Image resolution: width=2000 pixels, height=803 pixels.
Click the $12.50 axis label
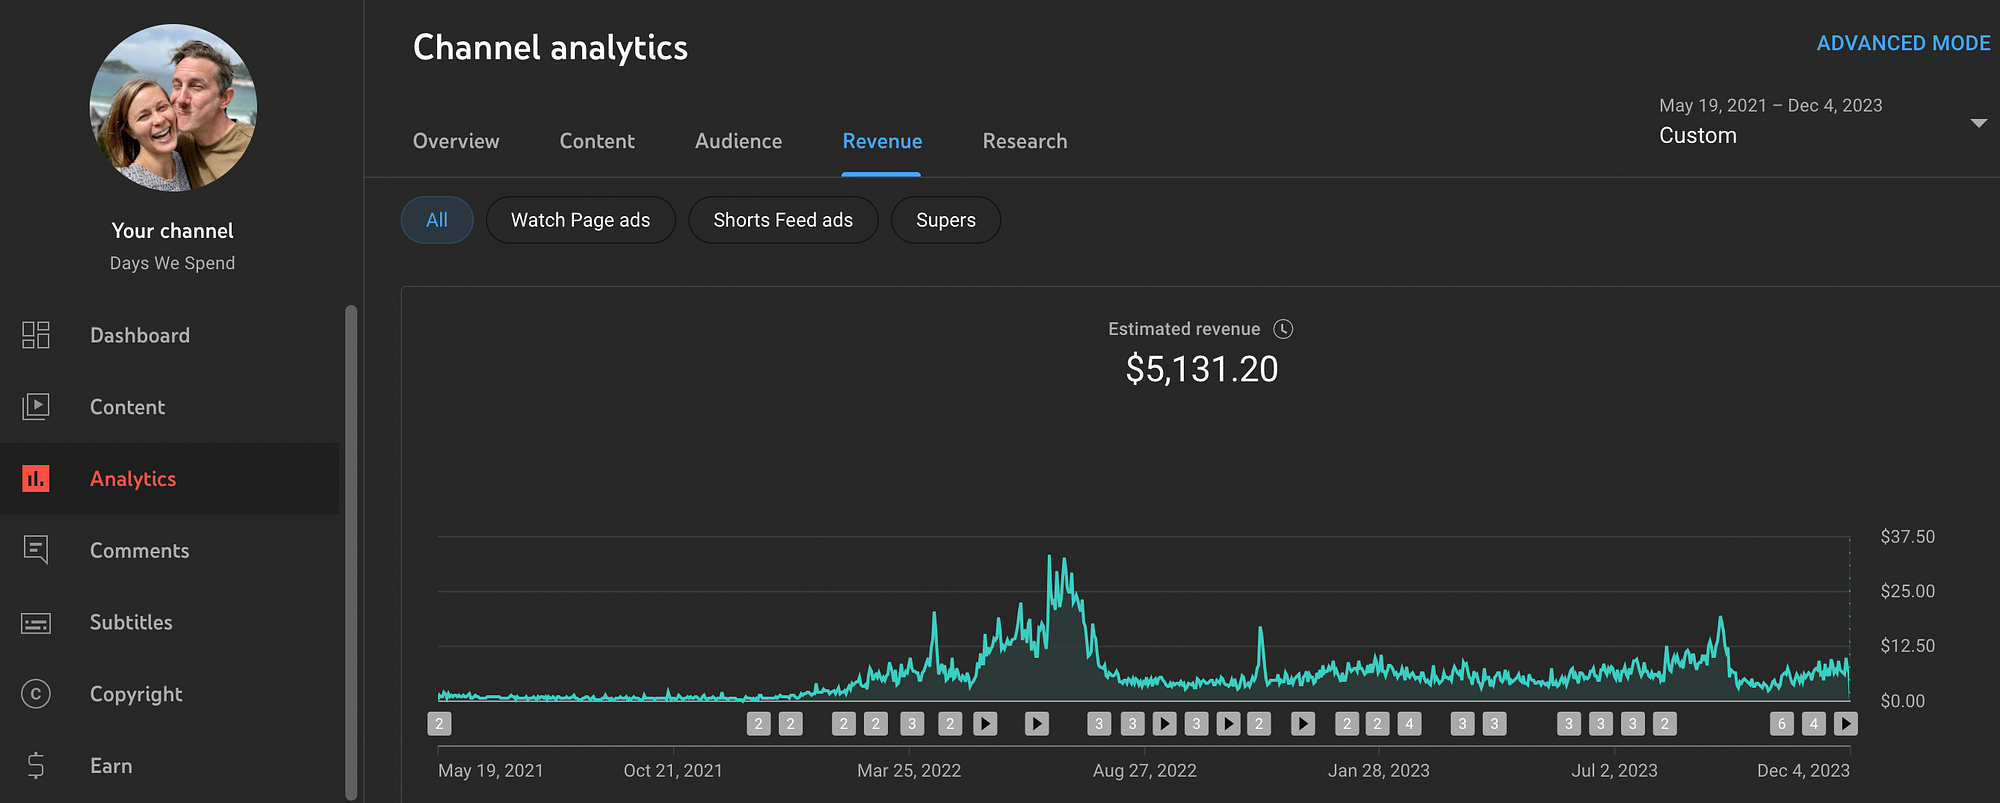pos(1907,646)
